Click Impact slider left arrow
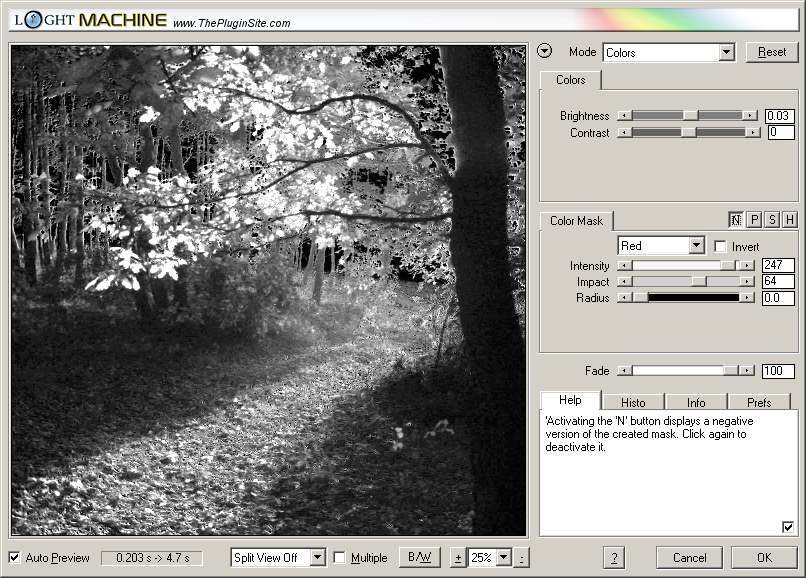Image resolution: width=806 pixels, height=578 pixels. [x=624, y=282]
